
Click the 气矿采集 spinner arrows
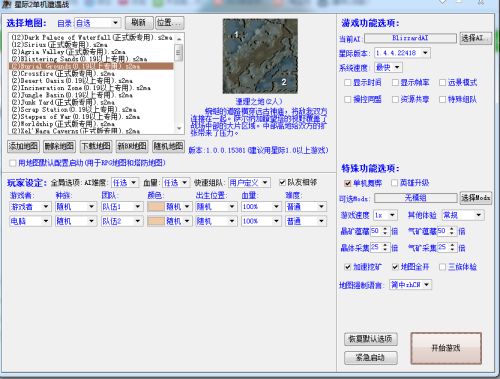click(452, 247)
